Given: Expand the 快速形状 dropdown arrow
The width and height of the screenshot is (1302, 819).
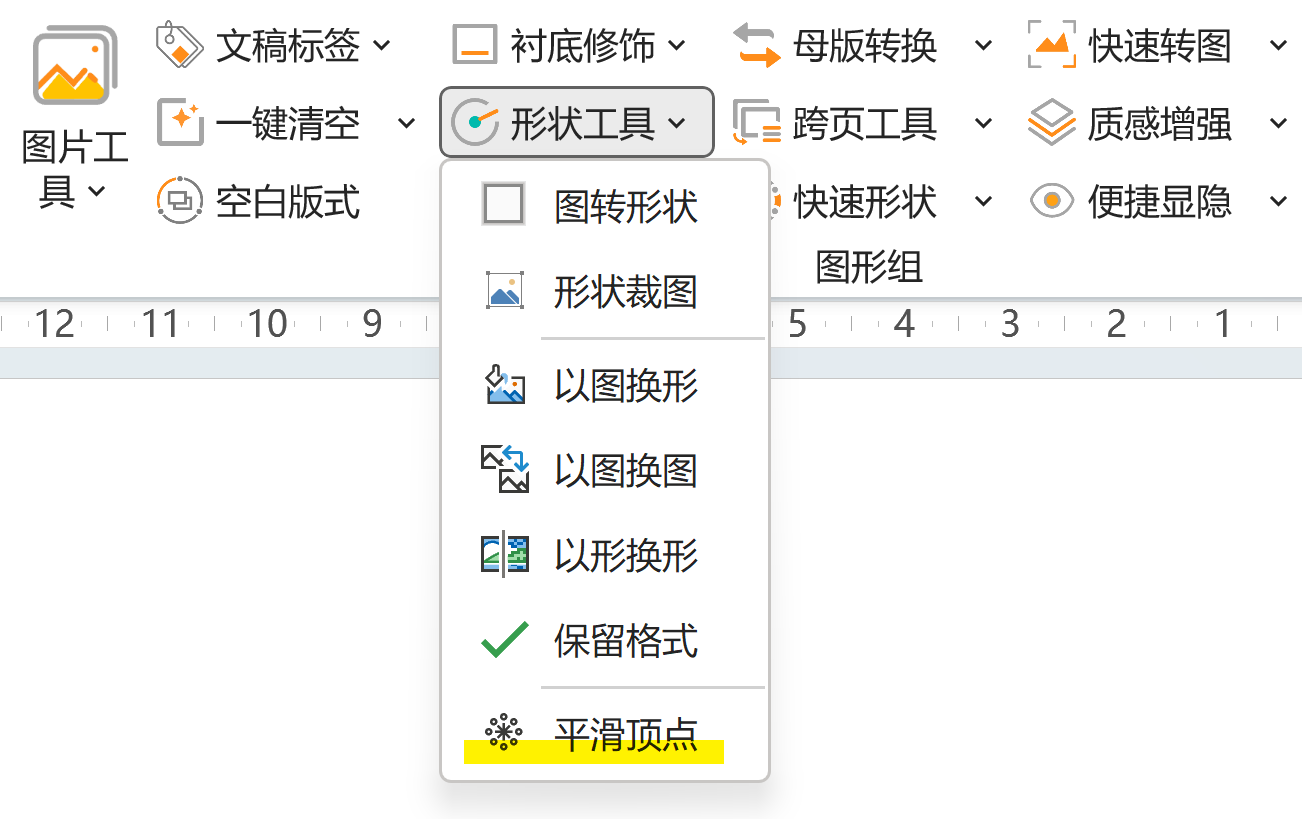Looking at the screenshot, I should (x=983, y=202).
